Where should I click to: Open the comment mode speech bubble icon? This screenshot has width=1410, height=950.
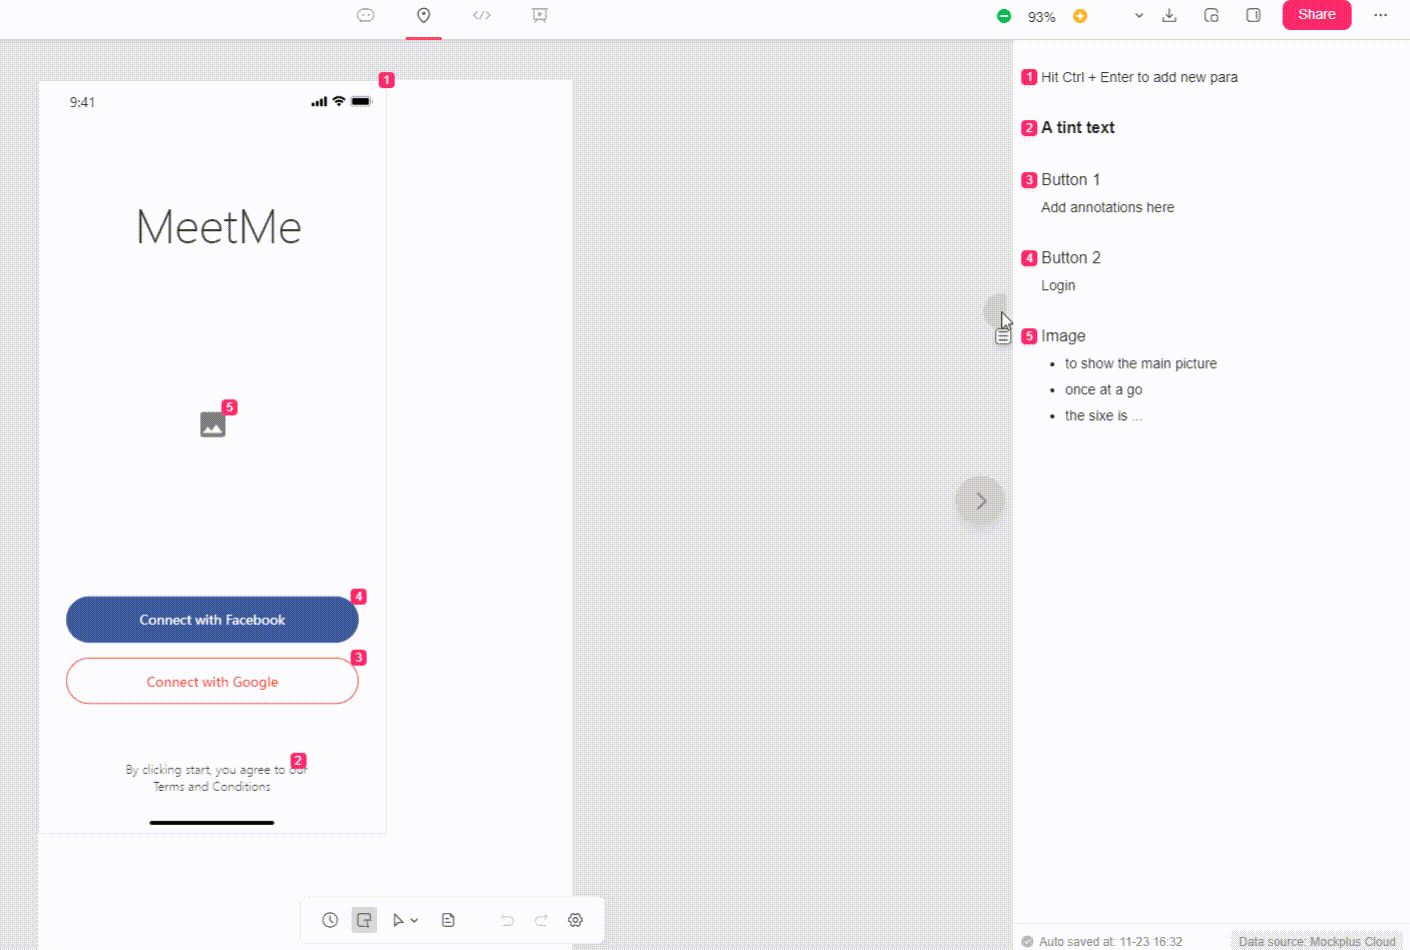(366, 15)
